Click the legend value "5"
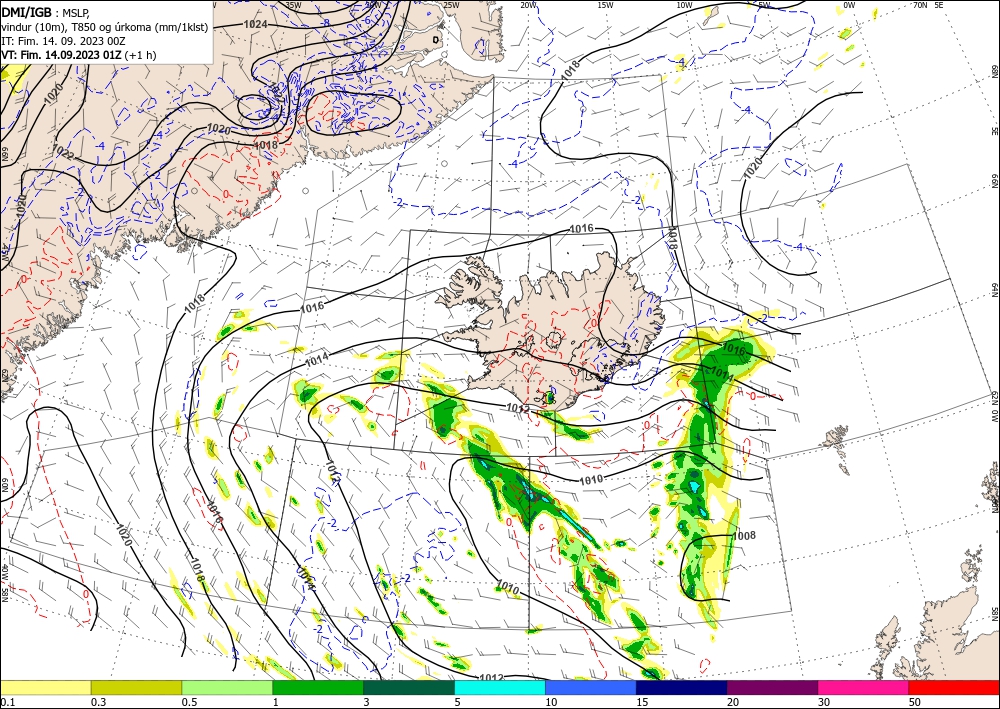1000x709 pixels. 457,701
